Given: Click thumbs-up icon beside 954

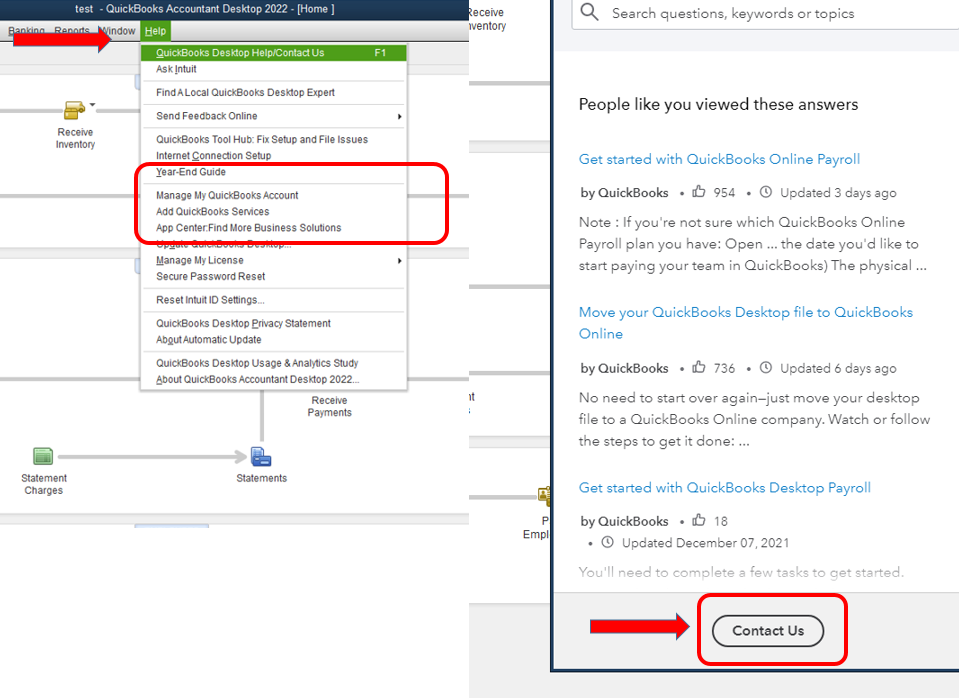Looking at the screenshot, I should (x=698, y=191).
